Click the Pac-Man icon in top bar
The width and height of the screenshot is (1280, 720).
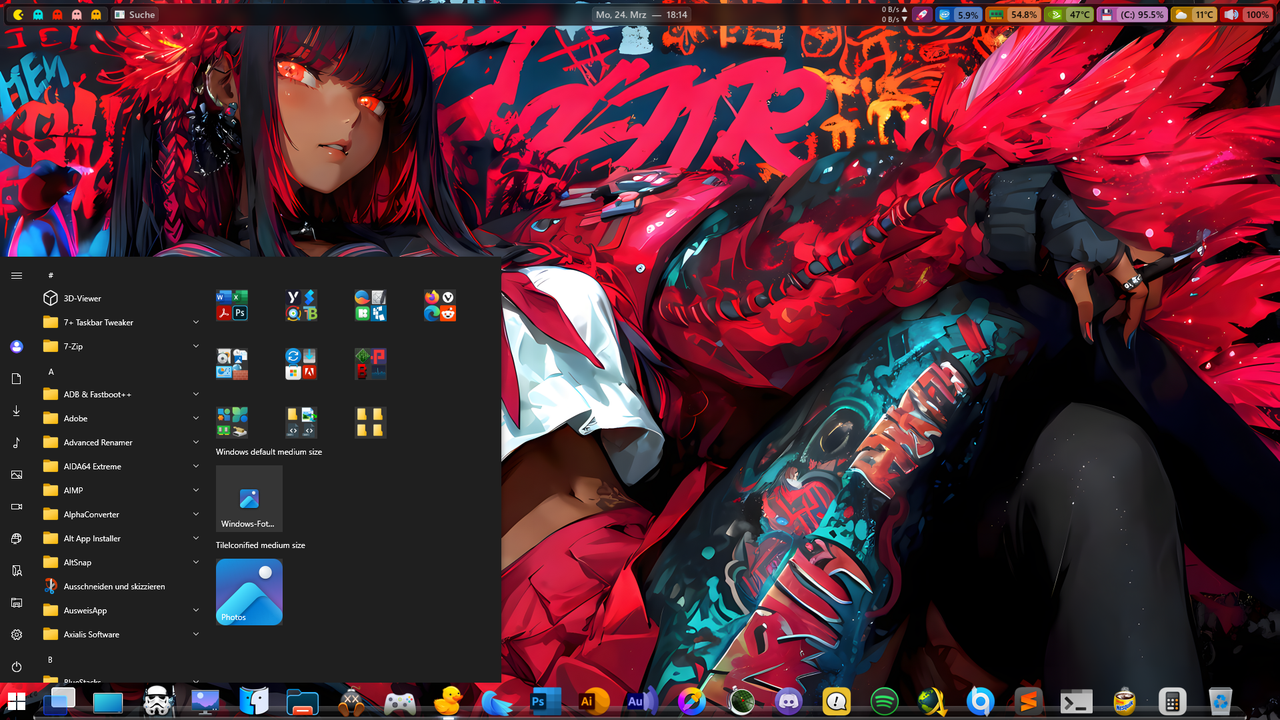[19, 15]
